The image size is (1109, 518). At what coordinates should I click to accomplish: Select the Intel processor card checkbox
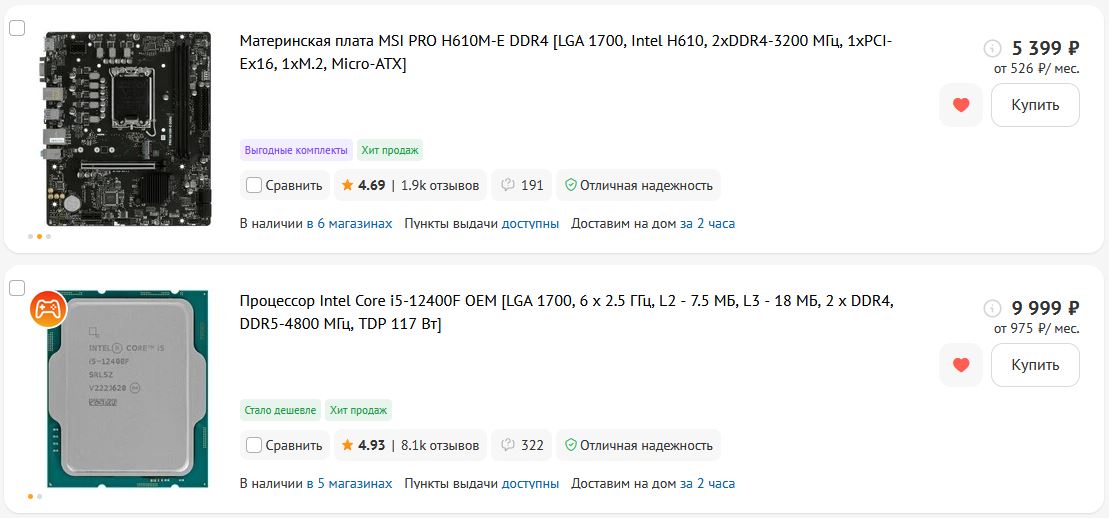pyautogui.click(x=17, y=288)
